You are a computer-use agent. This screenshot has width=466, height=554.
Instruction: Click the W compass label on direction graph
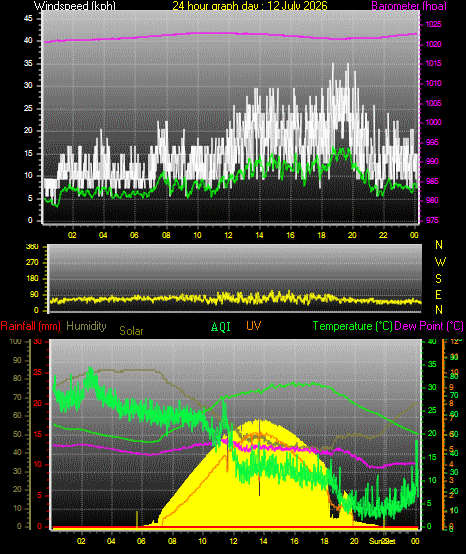(x=440, y=262)
